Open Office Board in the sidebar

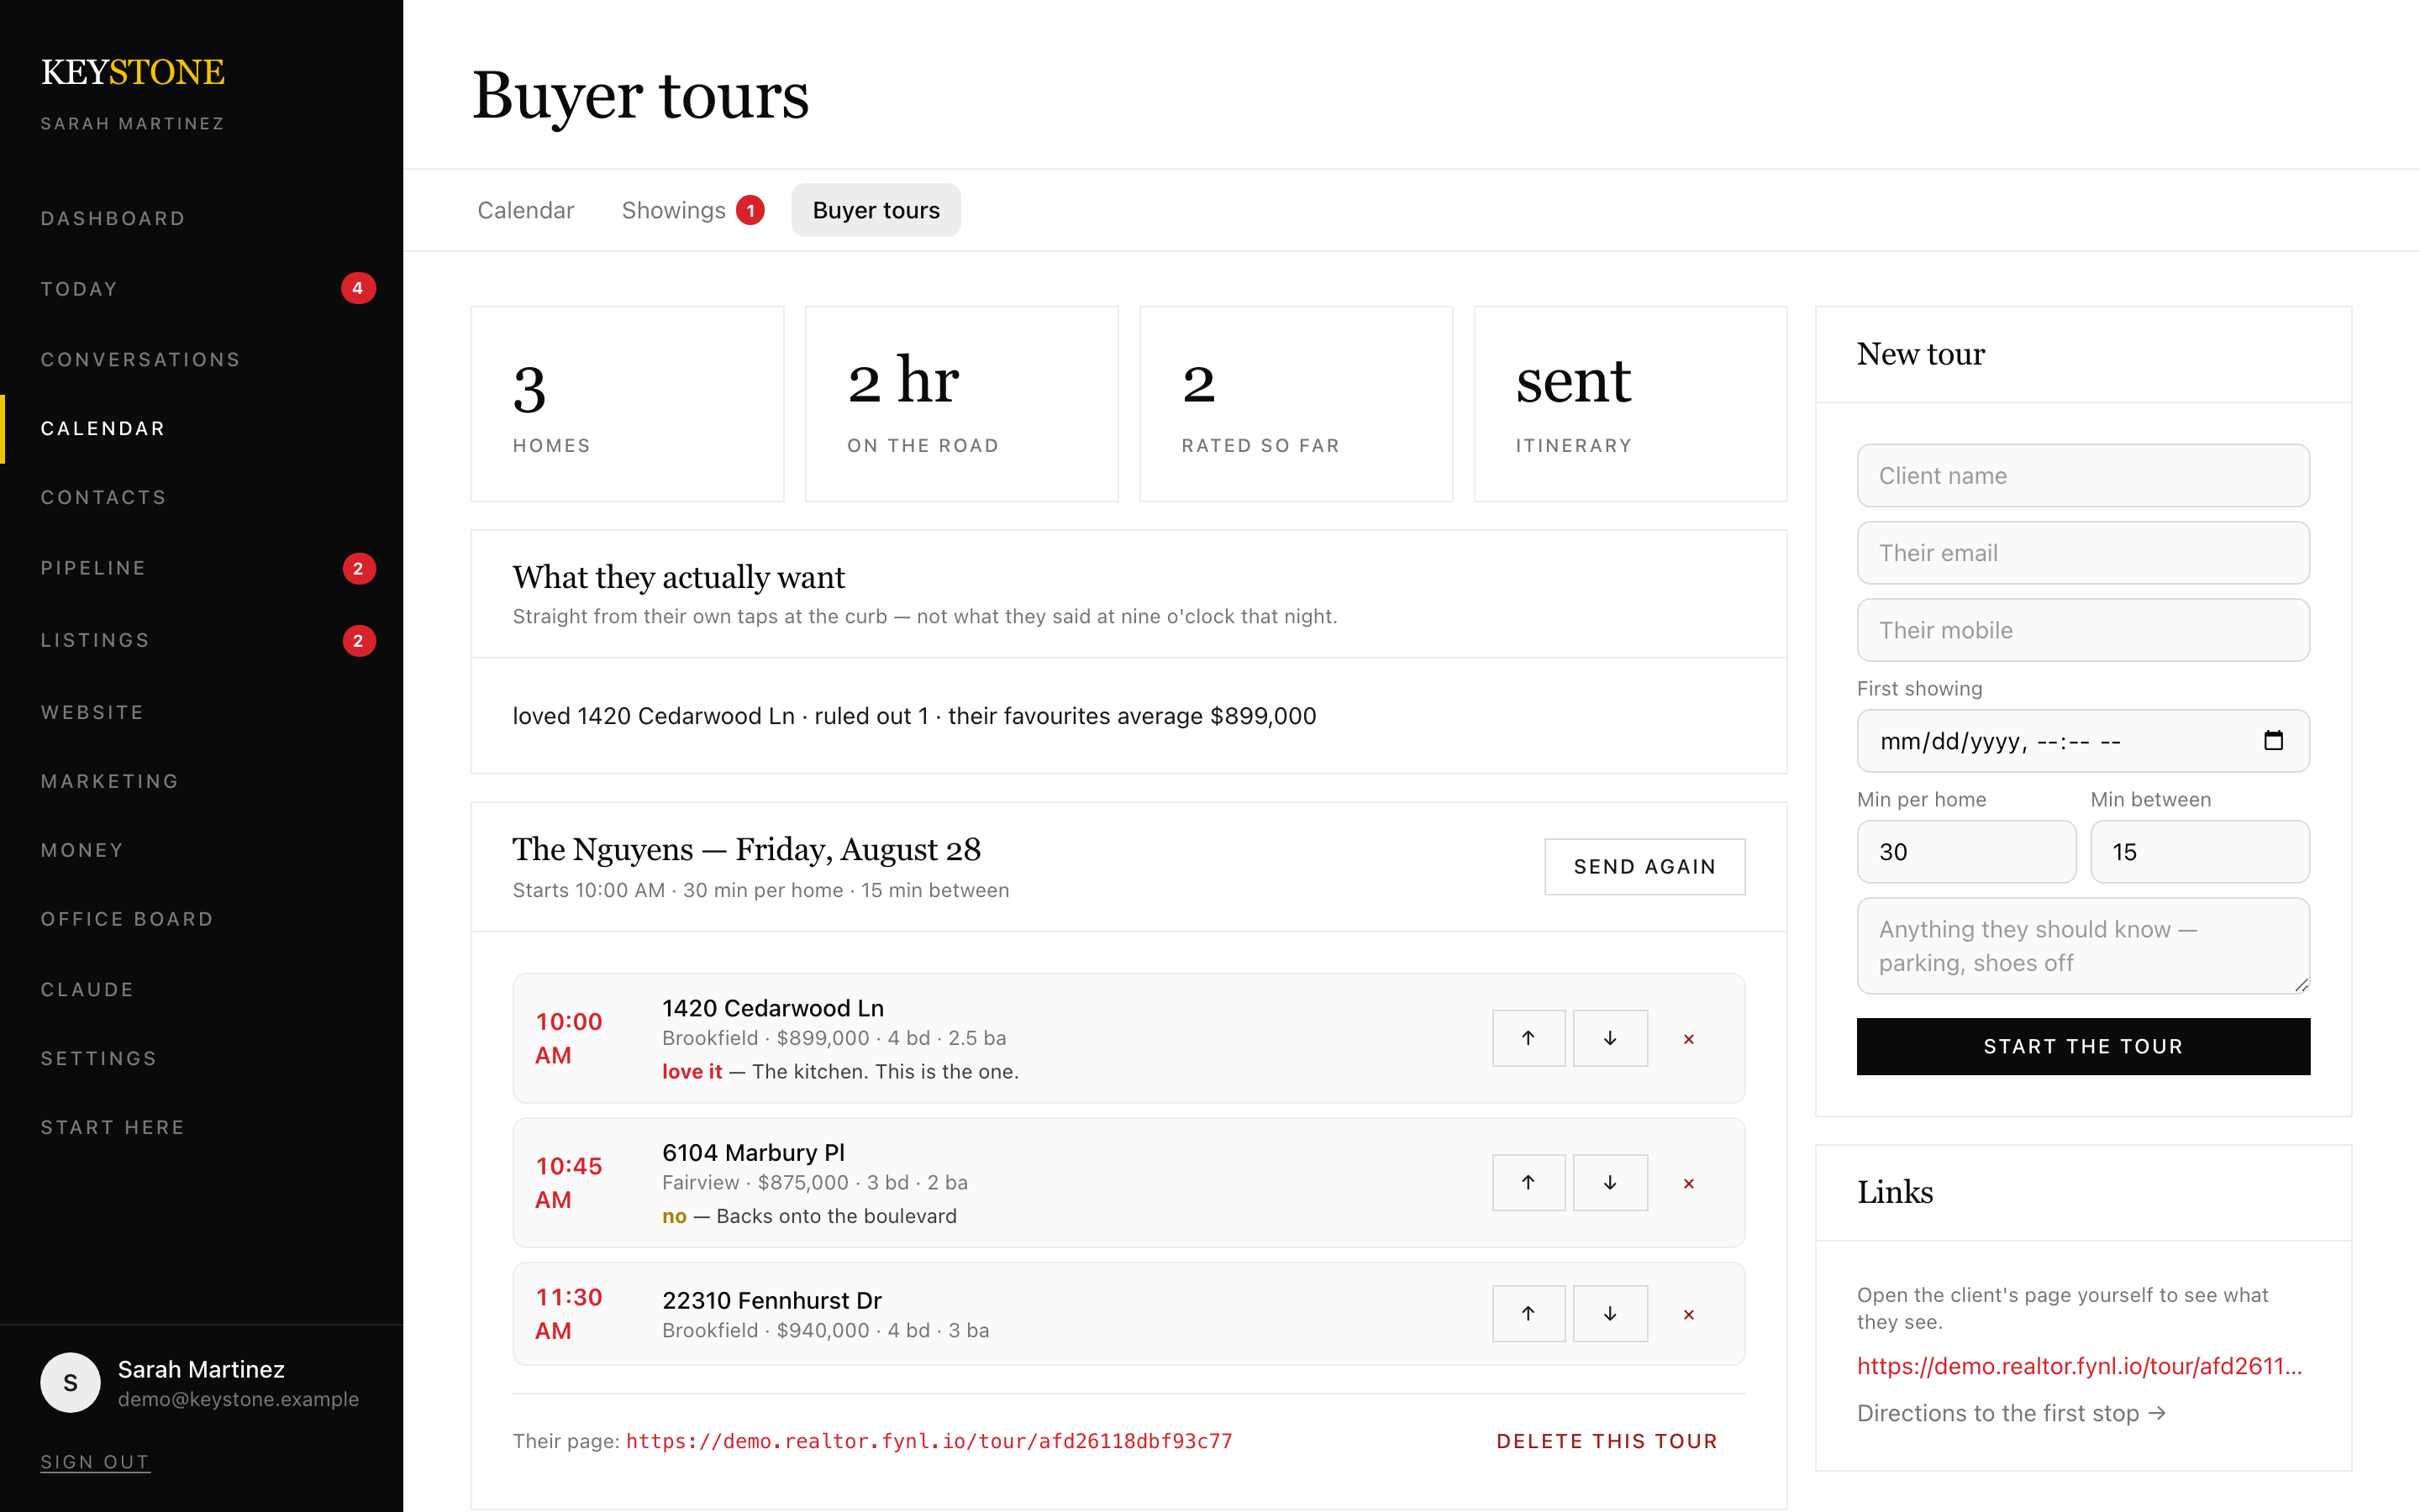pos(202,919)
